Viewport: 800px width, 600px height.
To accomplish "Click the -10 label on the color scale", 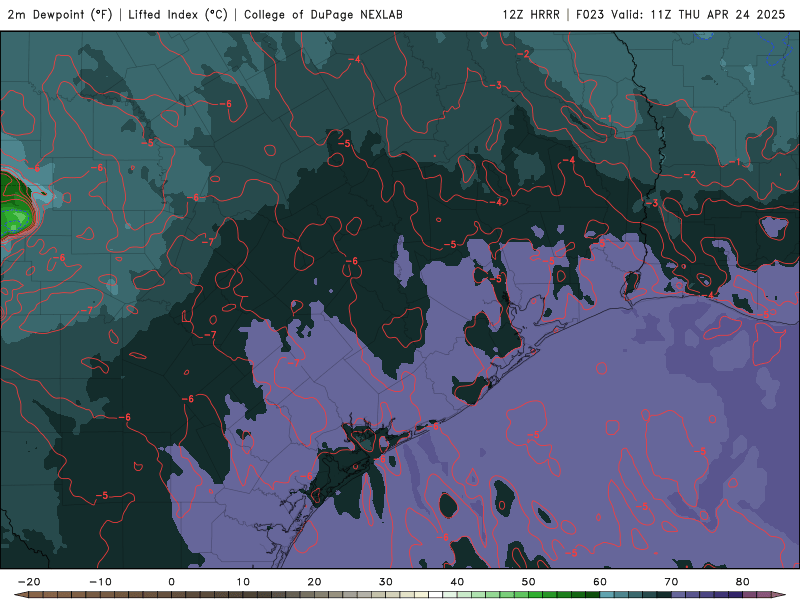I will (100, 582).
